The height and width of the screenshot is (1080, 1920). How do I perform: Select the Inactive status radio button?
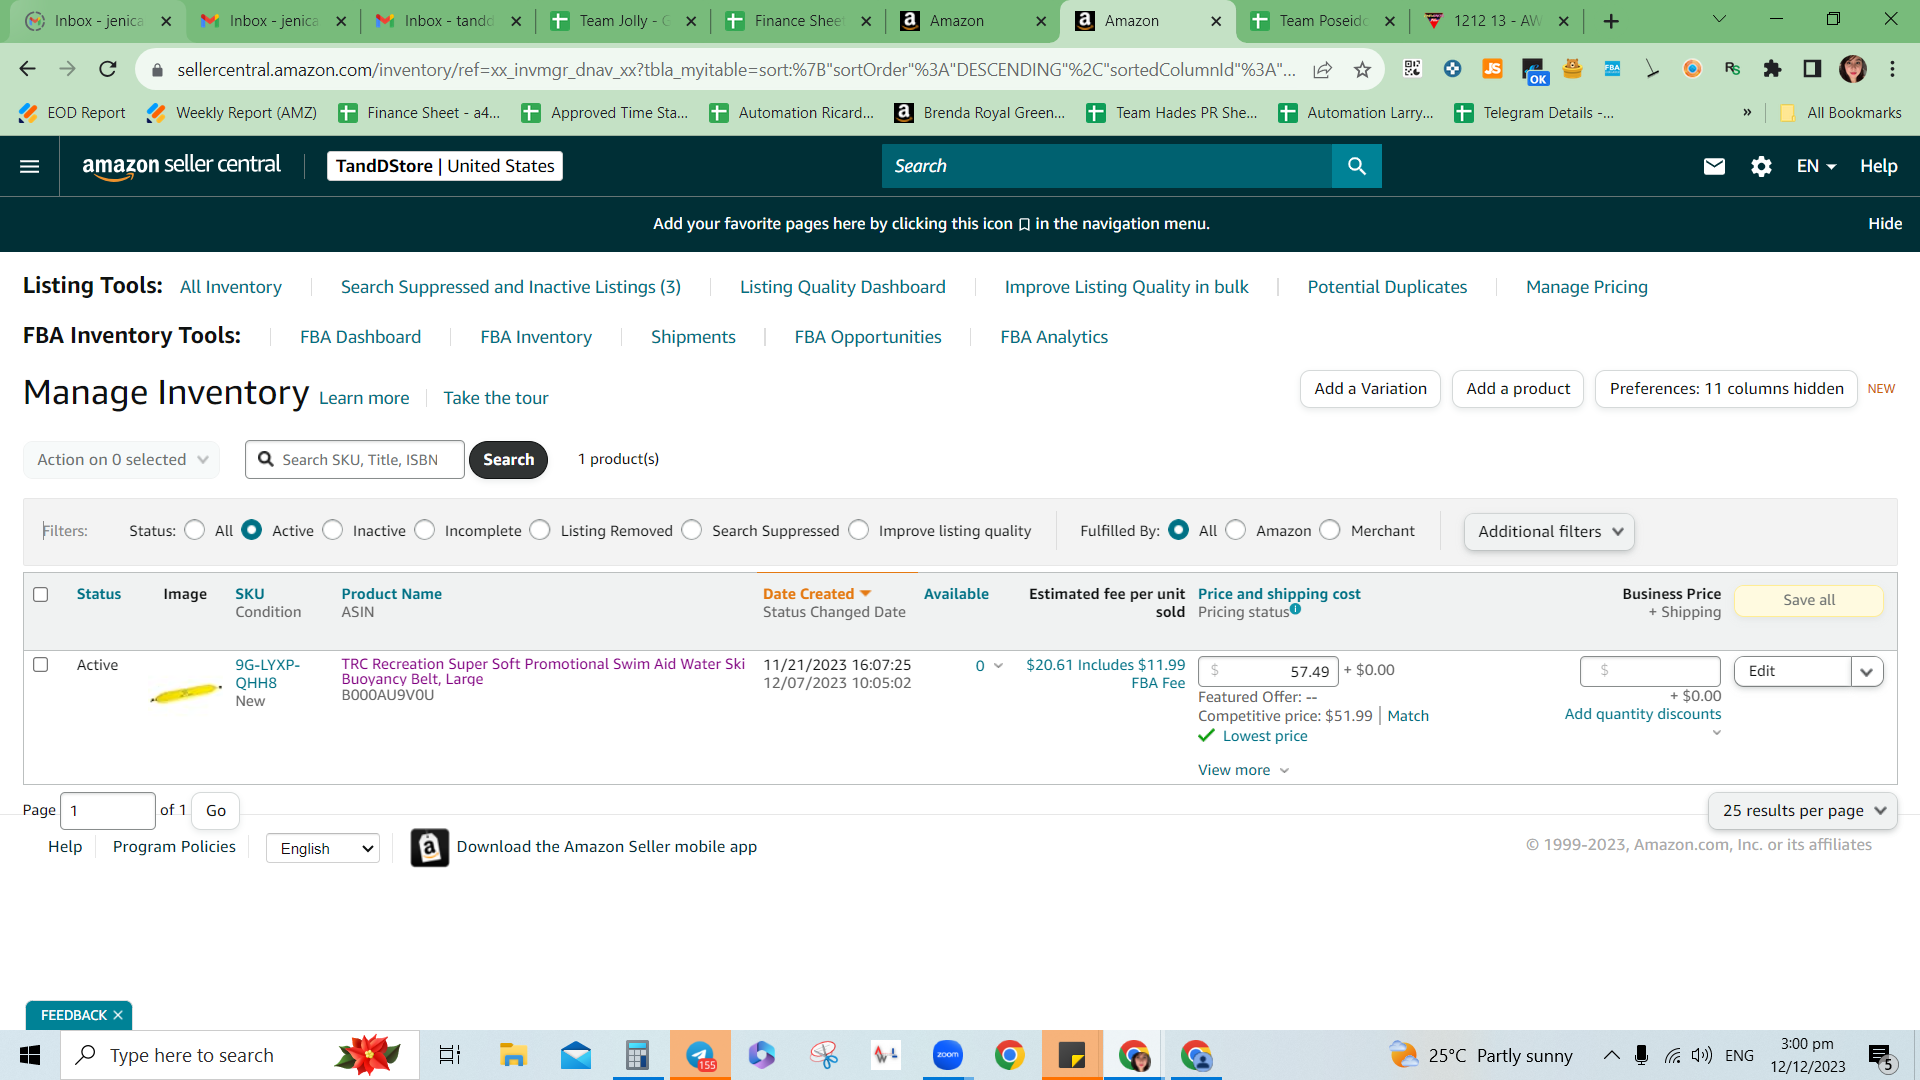333,530
